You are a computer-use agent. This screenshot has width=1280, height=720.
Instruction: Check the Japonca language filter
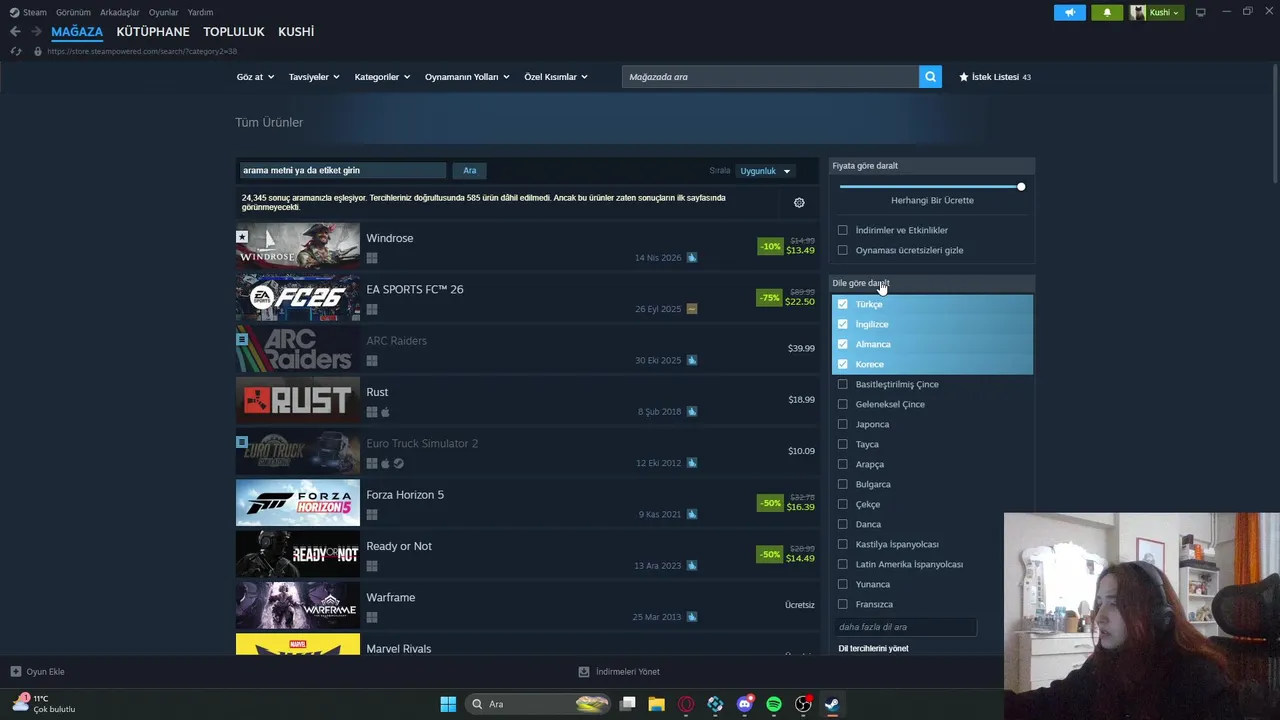click(843, 424)
